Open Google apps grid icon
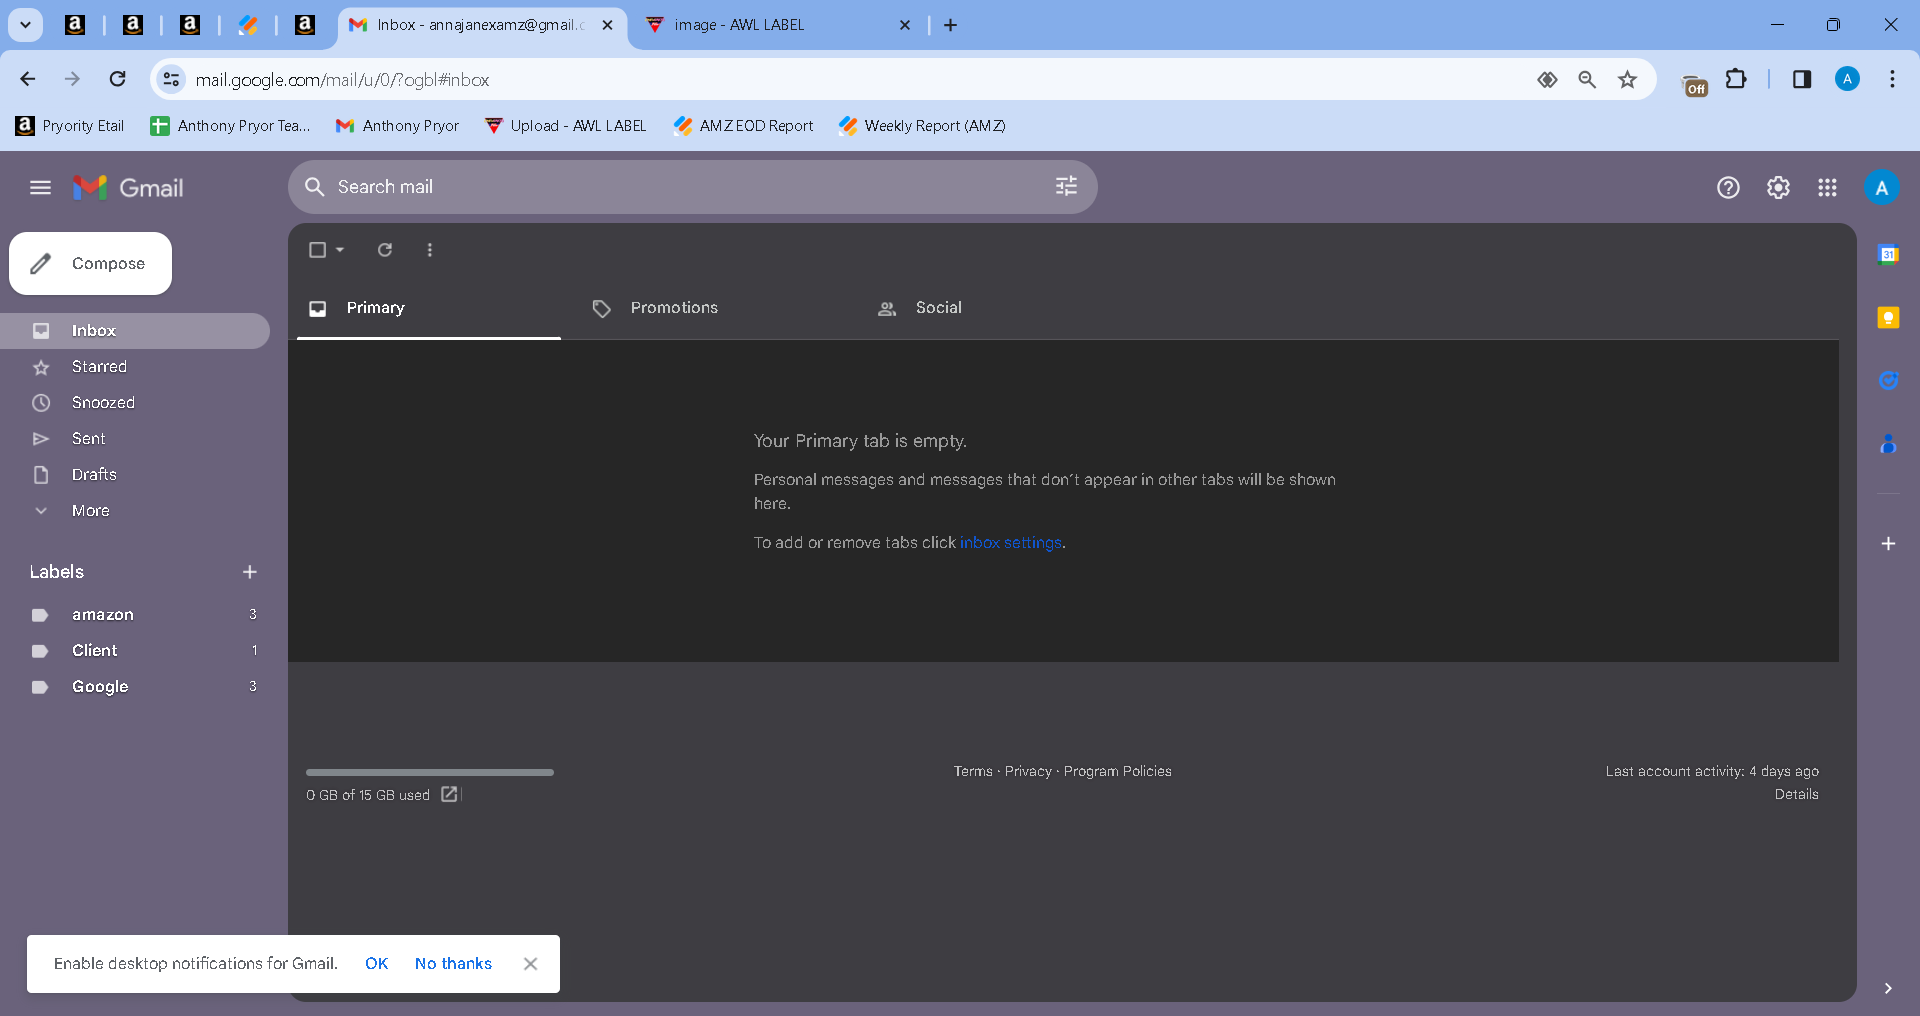This screenshot has height=1016, width=1920. coord(1827,188)
